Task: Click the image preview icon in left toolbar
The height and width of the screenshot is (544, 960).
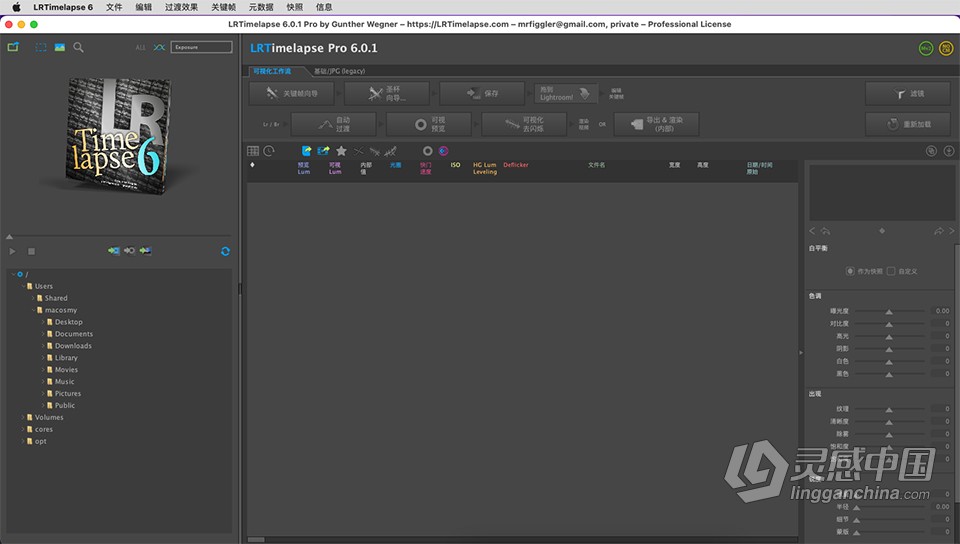Action: (59, 47)
